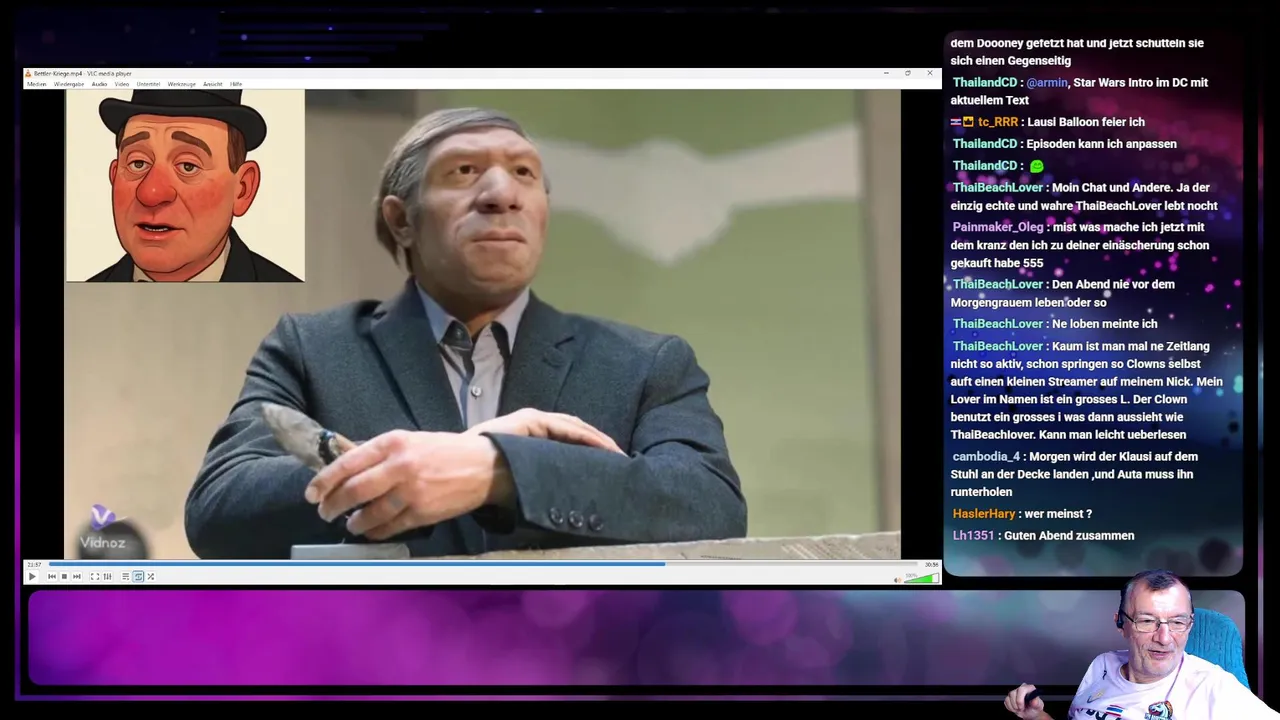Click the "wer meinst ?" chat message
This screenshot has height=720, width=1280.
[1058, 514]
